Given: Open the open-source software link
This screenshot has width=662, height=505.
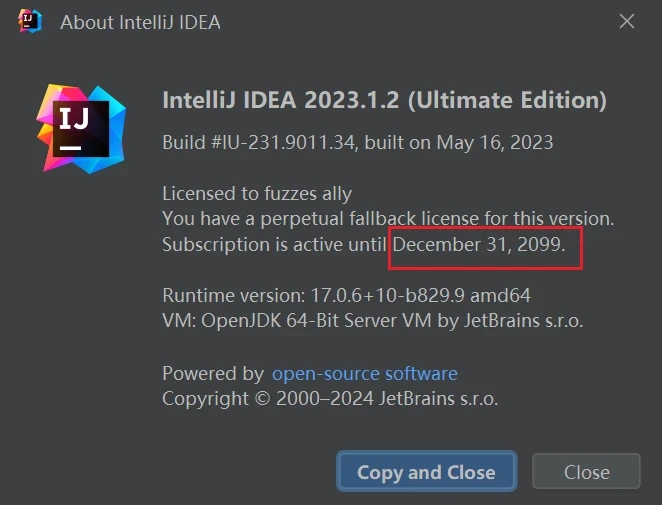Looking at the screenshot, I should click(365, 374).
